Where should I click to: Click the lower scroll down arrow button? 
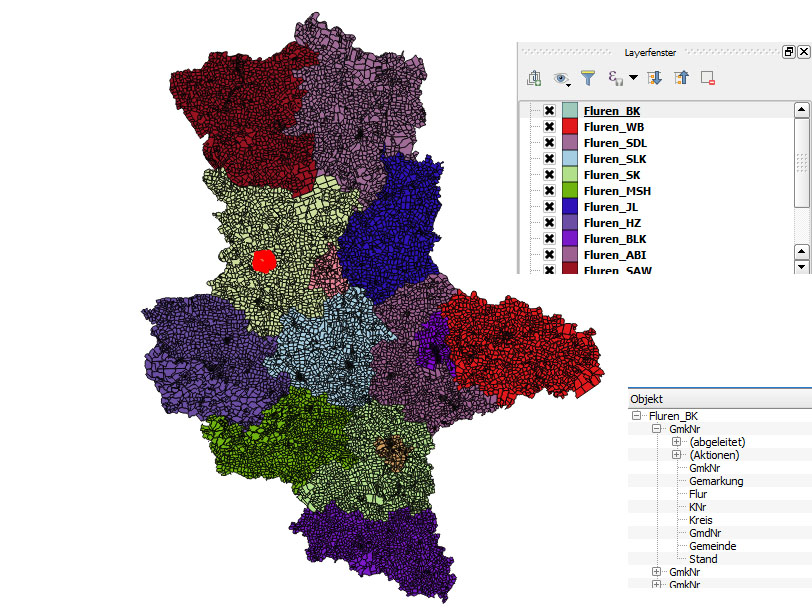801,267
